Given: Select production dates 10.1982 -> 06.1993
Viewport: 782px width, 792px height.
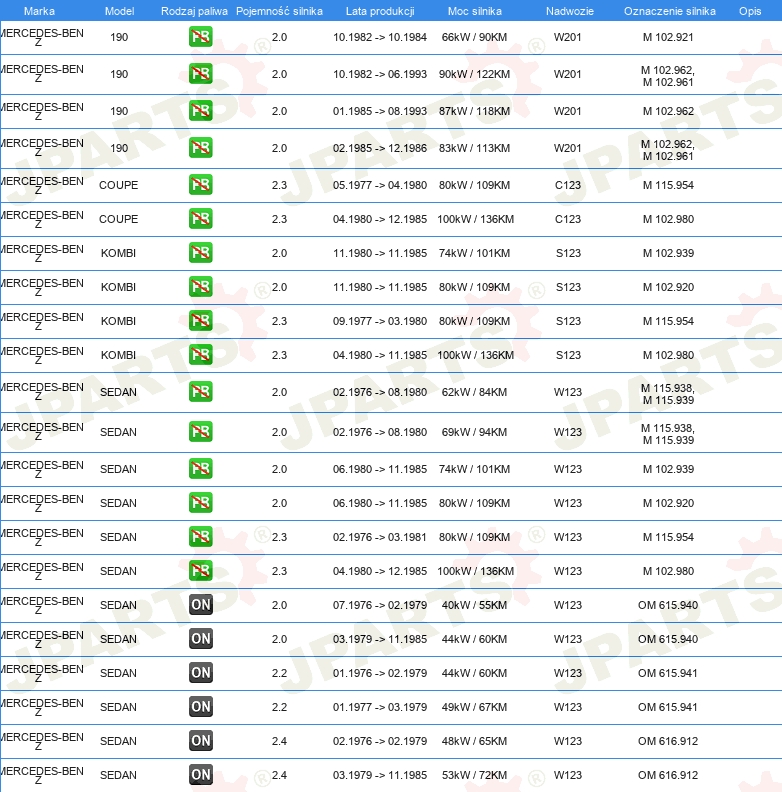Looking at the screenshot, I should pos(380,74).
